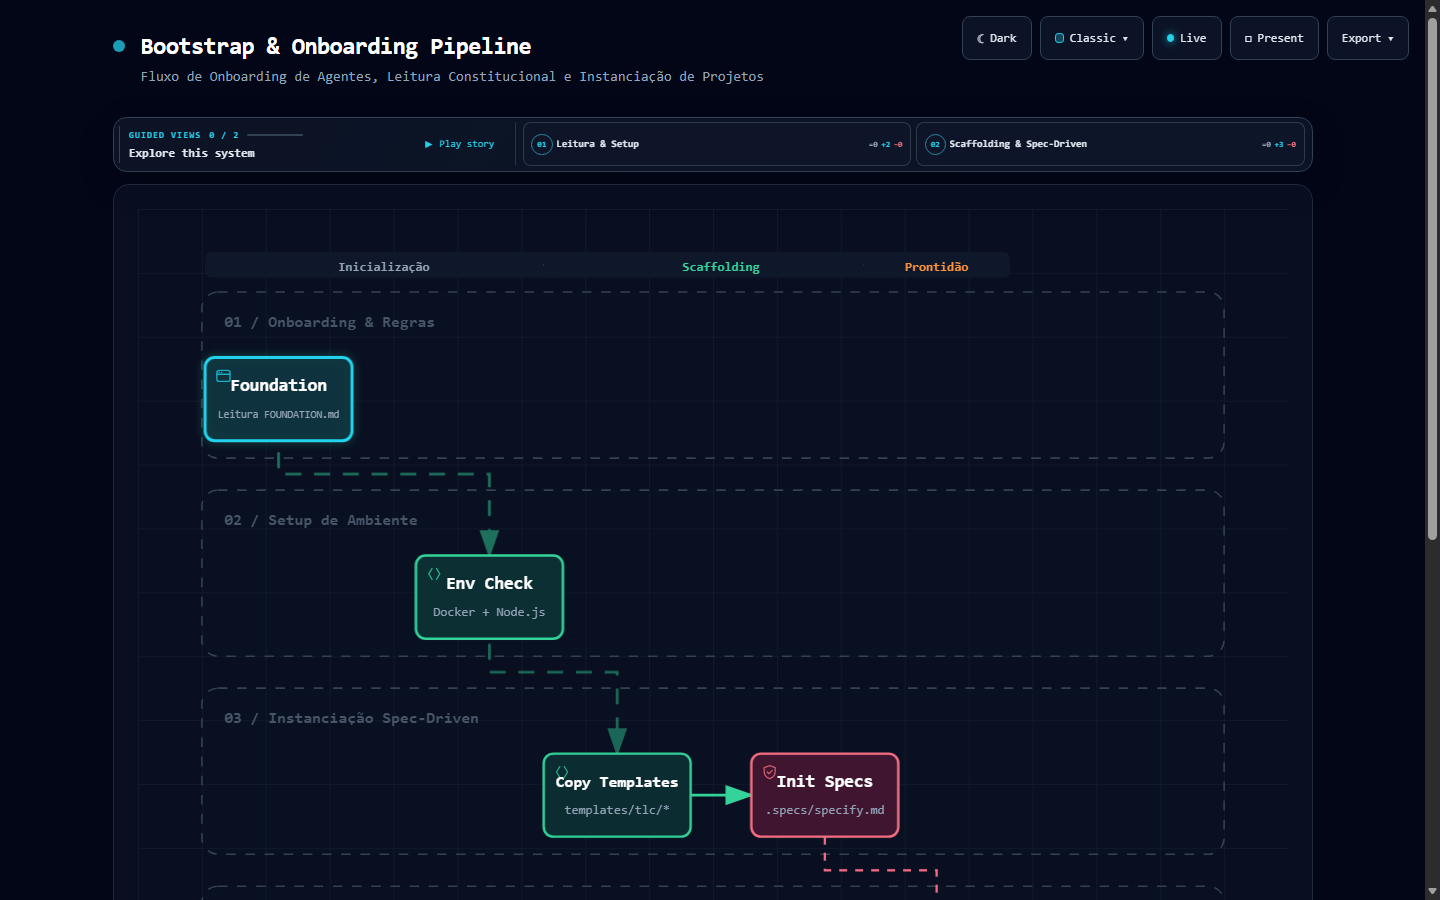1440x900 pixels.
Task: Toggle the Live mode button
Action: coord(1186,38)
